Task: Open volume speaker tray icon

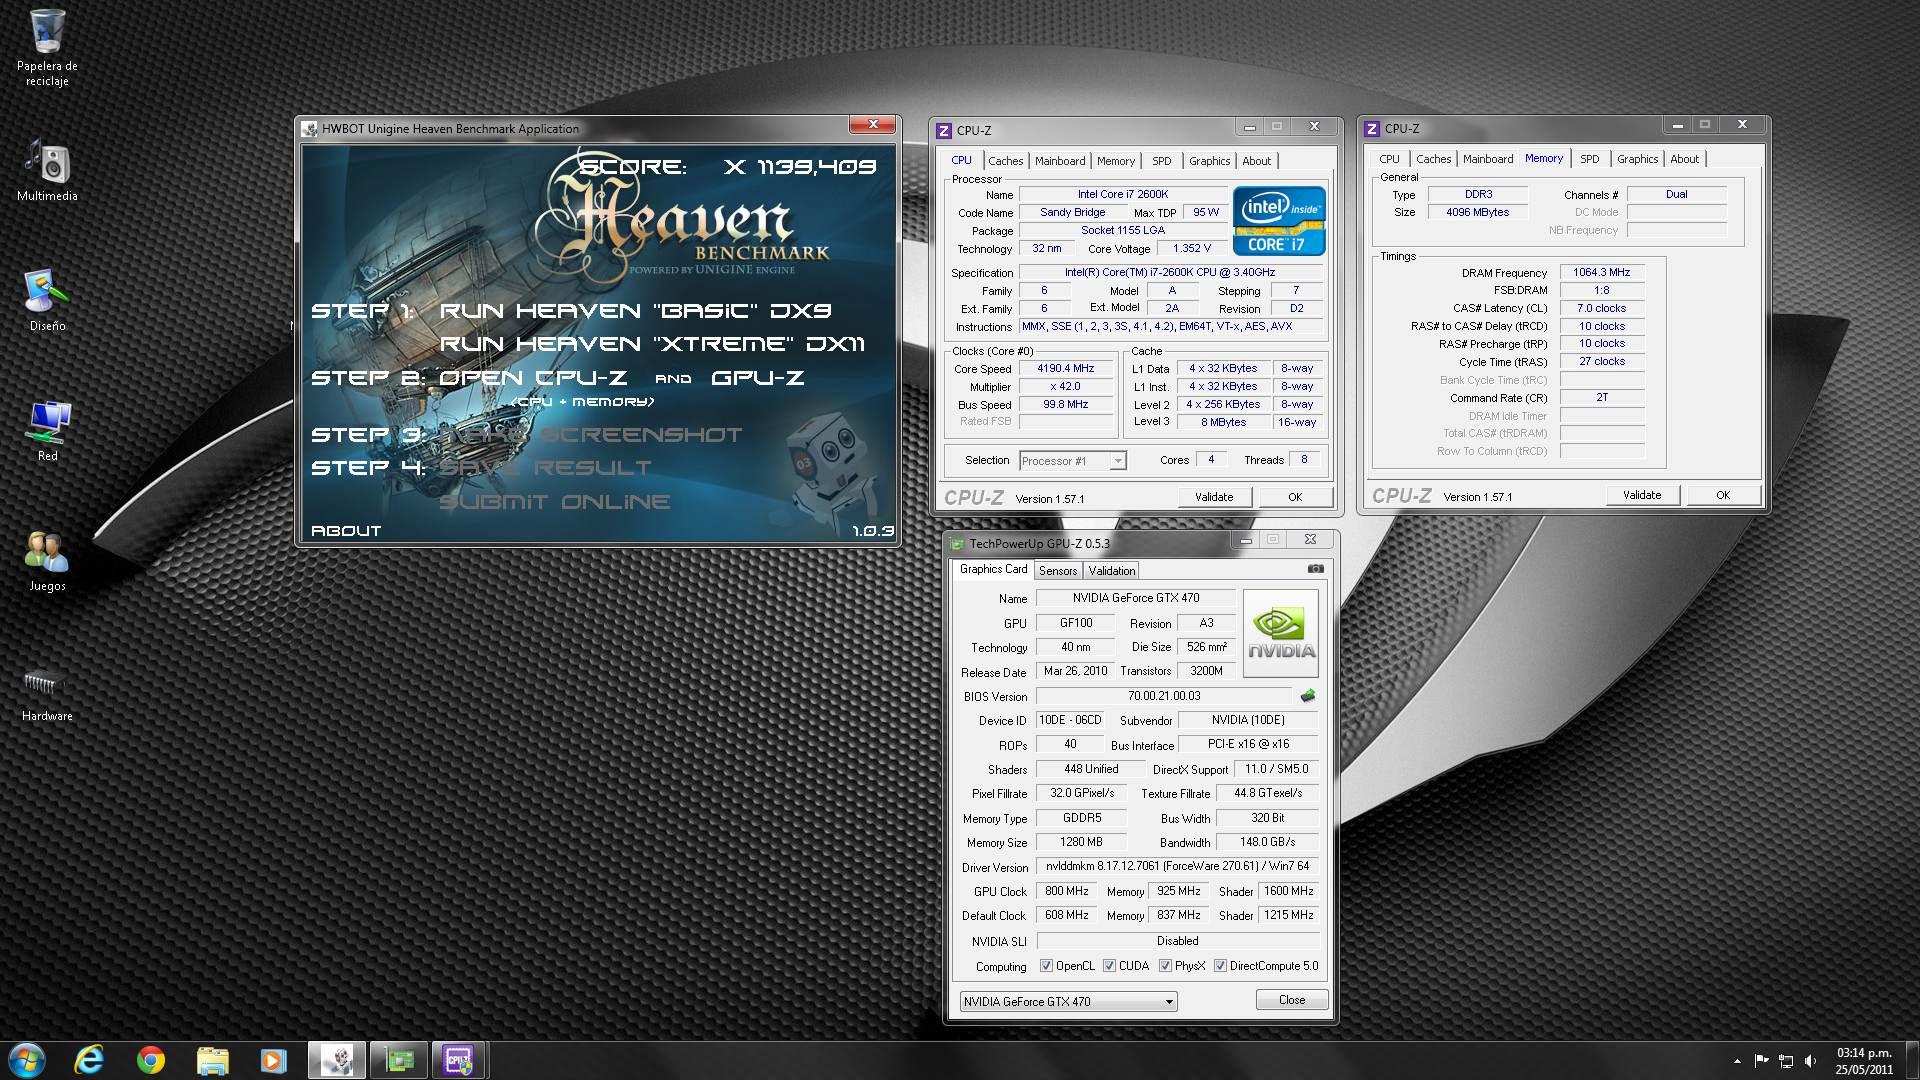Action: (1810, 1061)
